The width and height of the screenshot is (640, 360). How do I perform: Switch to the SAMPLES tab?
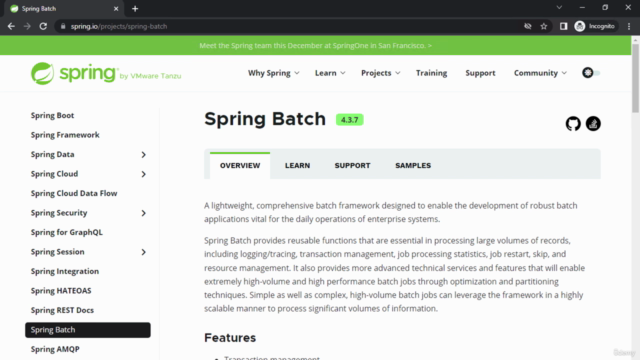click(x=413, y=165)
